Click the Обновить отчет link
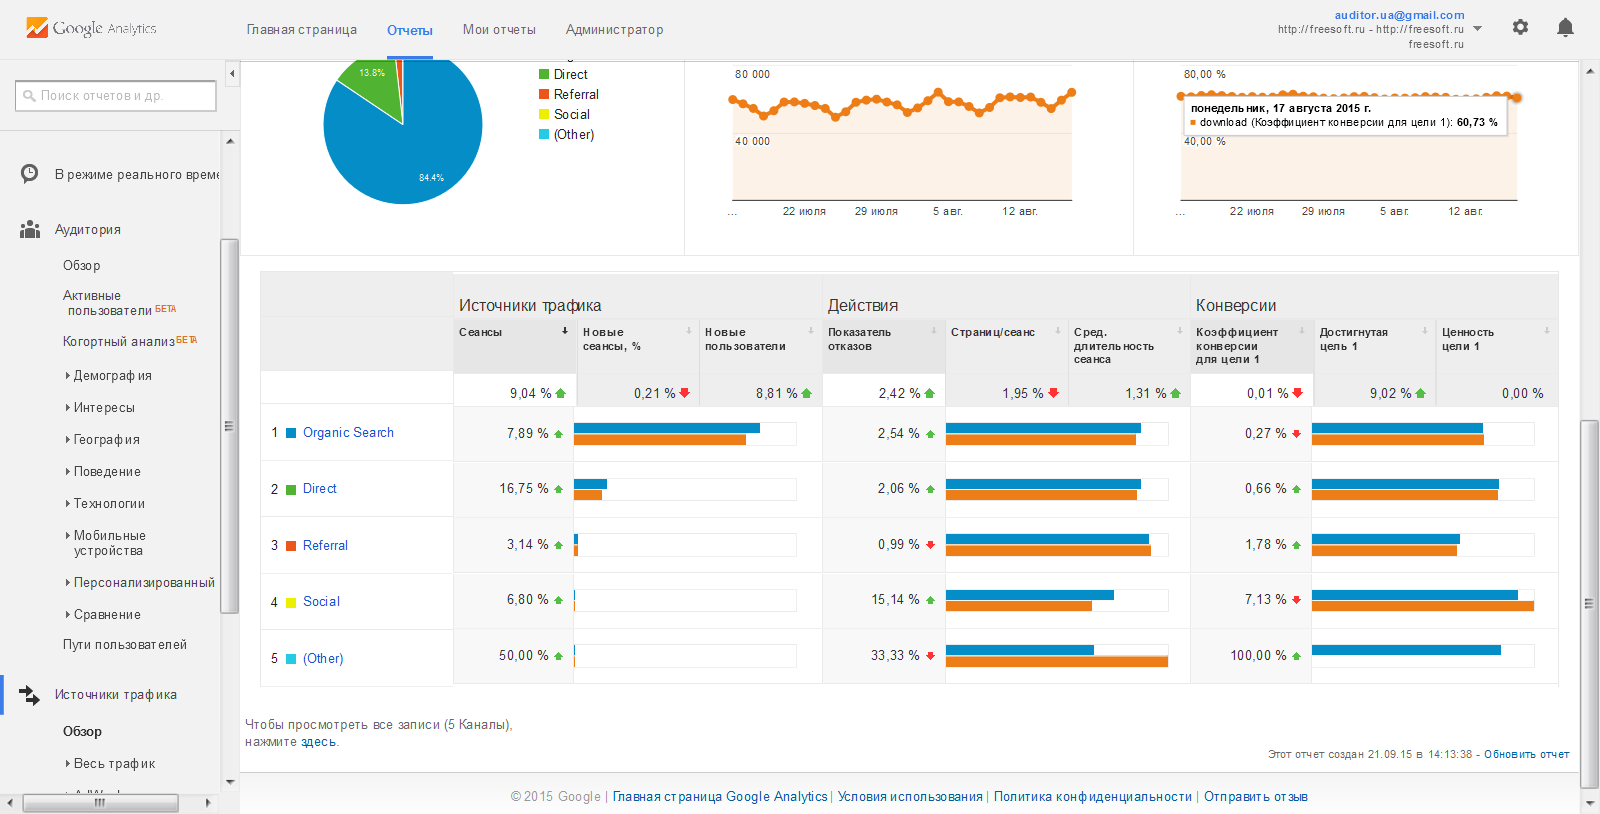The width and height of the screenshot is (1600, 814). point(1526,754)
